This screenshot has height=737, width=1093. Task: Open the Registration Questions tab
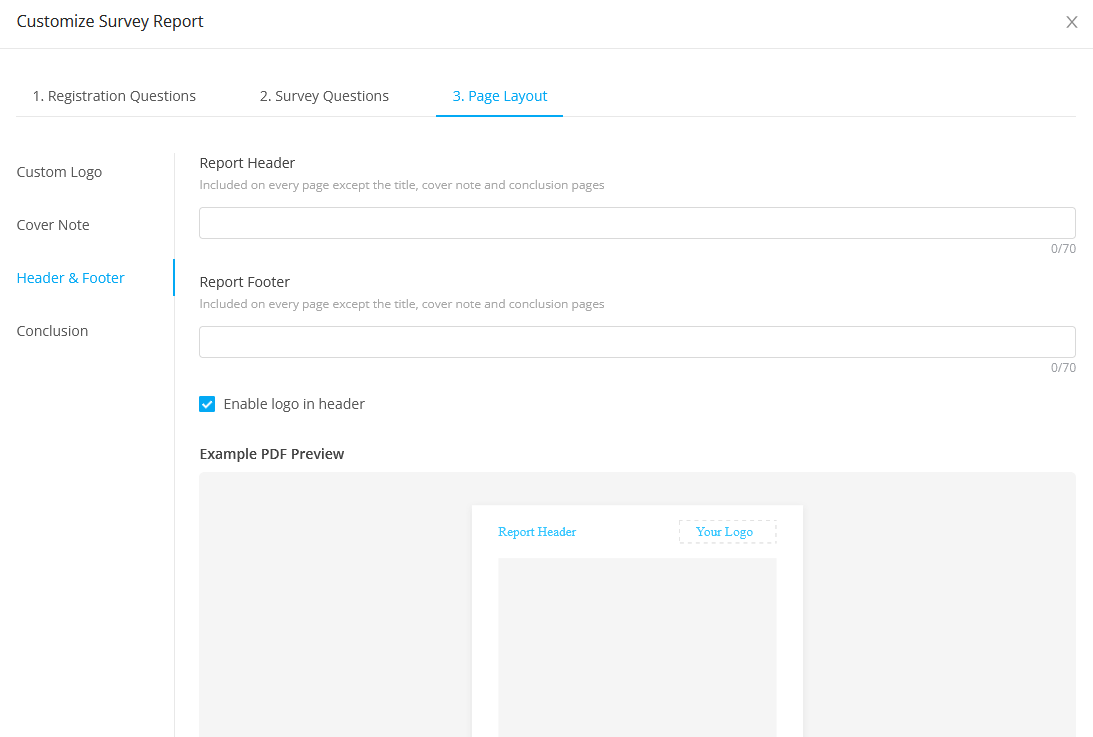click(x=114, y=96)
